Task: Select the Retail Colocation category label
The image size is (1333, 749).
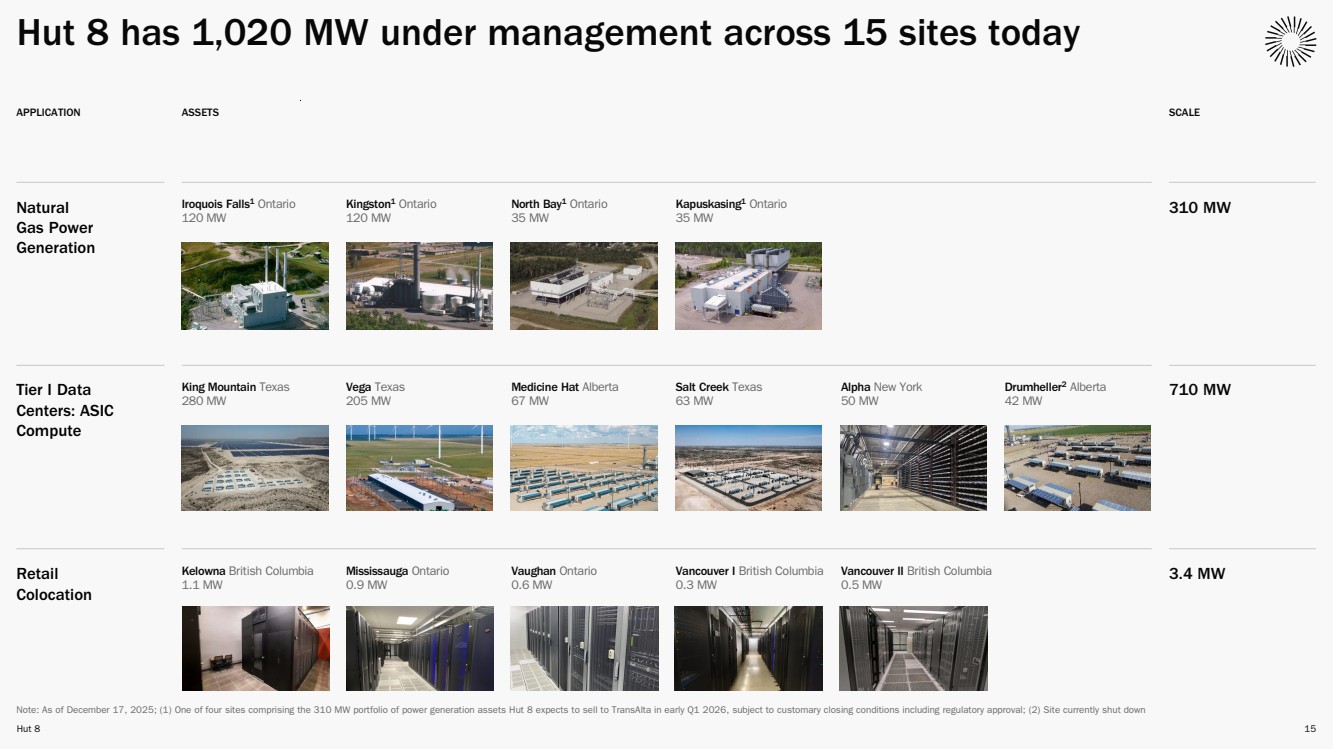Action: click(x=54, y=584)
